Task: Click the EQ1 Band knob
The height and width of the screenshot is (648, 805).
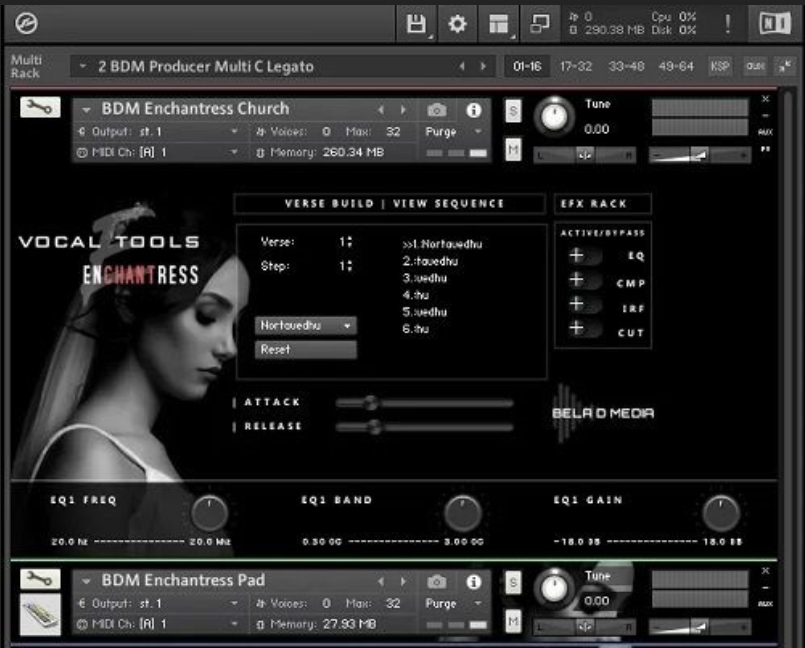Action: click(x=463, y=513)
